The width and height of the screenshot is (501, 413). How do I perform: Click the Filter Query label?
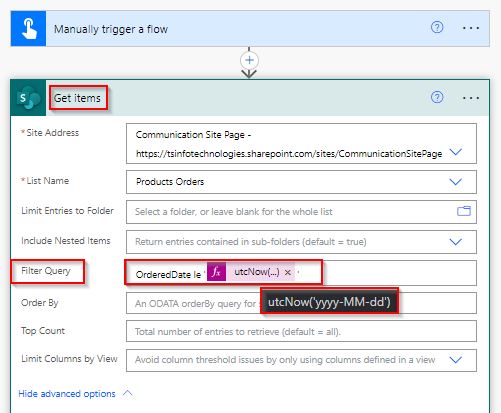click(x=46, y=271)
